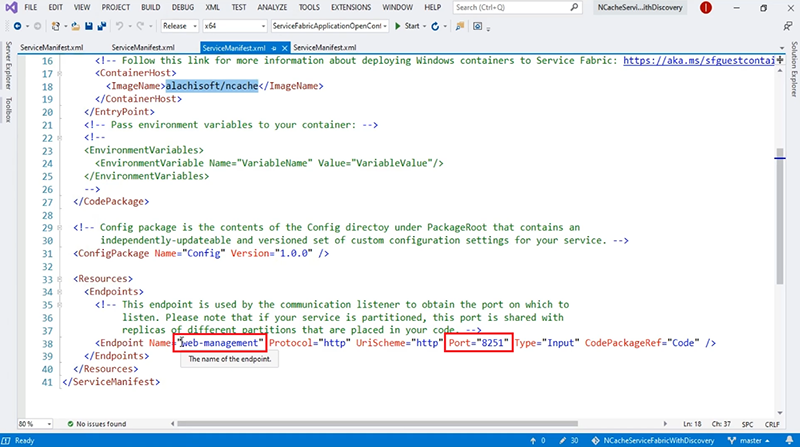The image size is (800, 447).
Task: Click the Open File folder icon
Action: coord(76,26)
